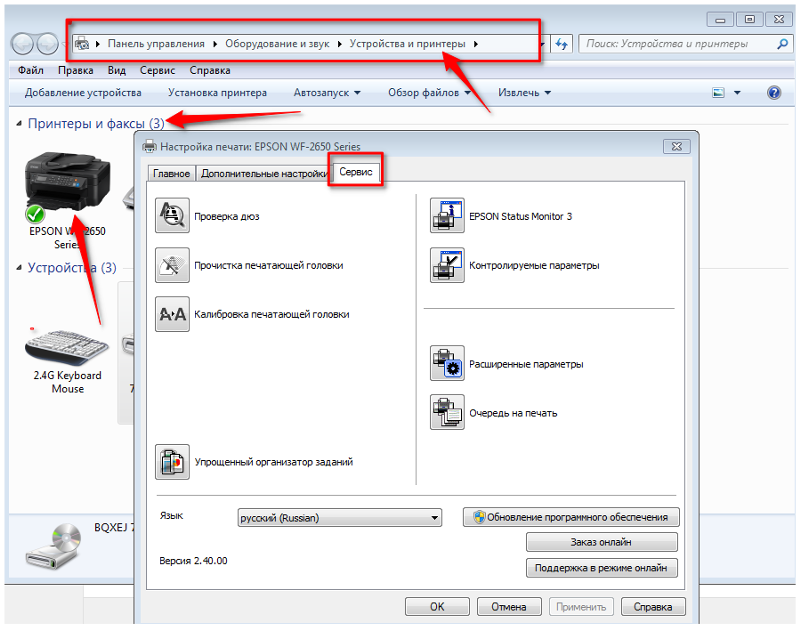Open the view options dropdown arrow
Viewport: 800px width, 628px height.
(x=737, y=93)
